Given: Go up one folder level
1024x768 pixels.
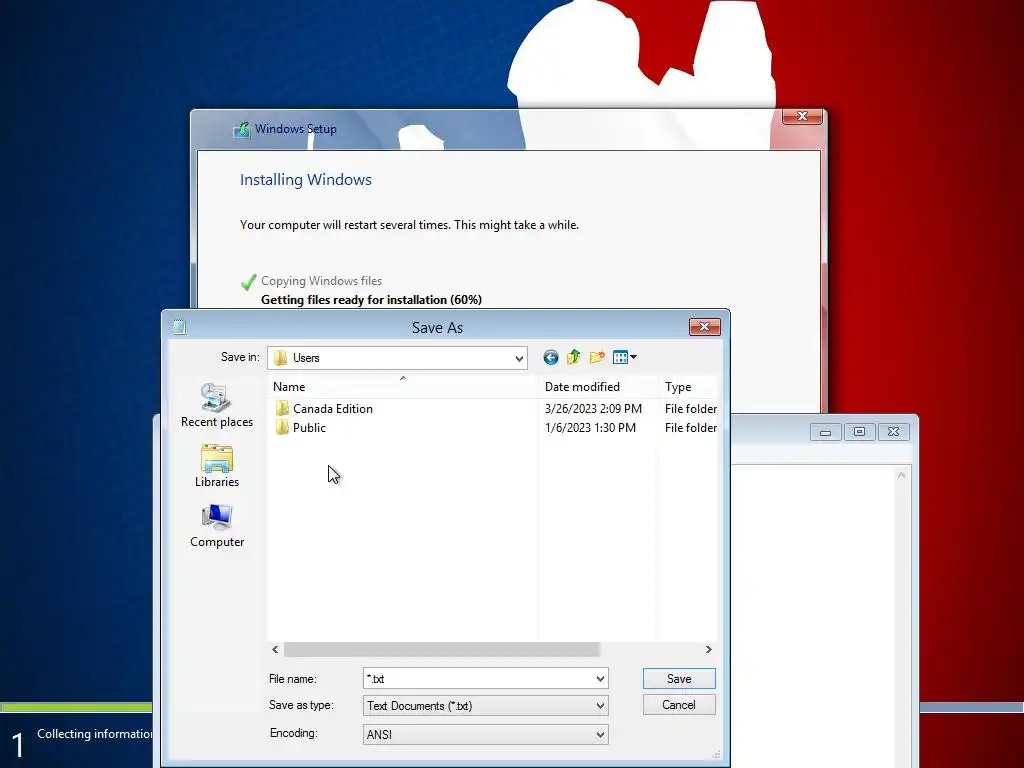Looking at the screenshot, I should pyautogui.click(x=573, y=357).
